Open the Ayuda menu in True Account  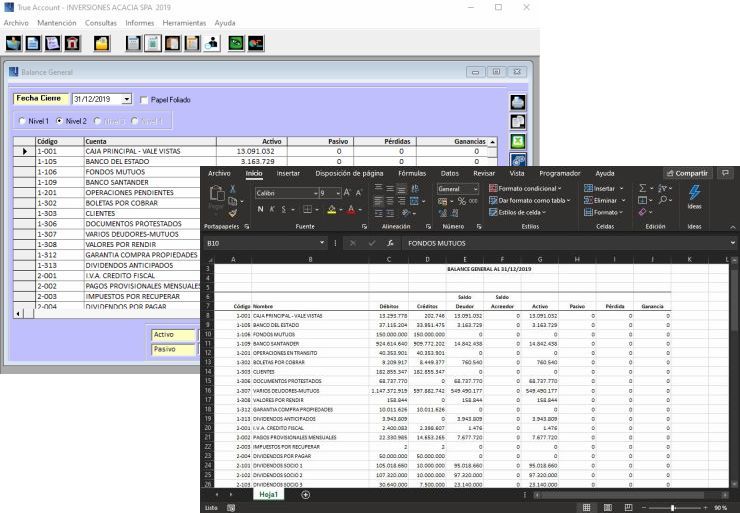click(225, 23)
